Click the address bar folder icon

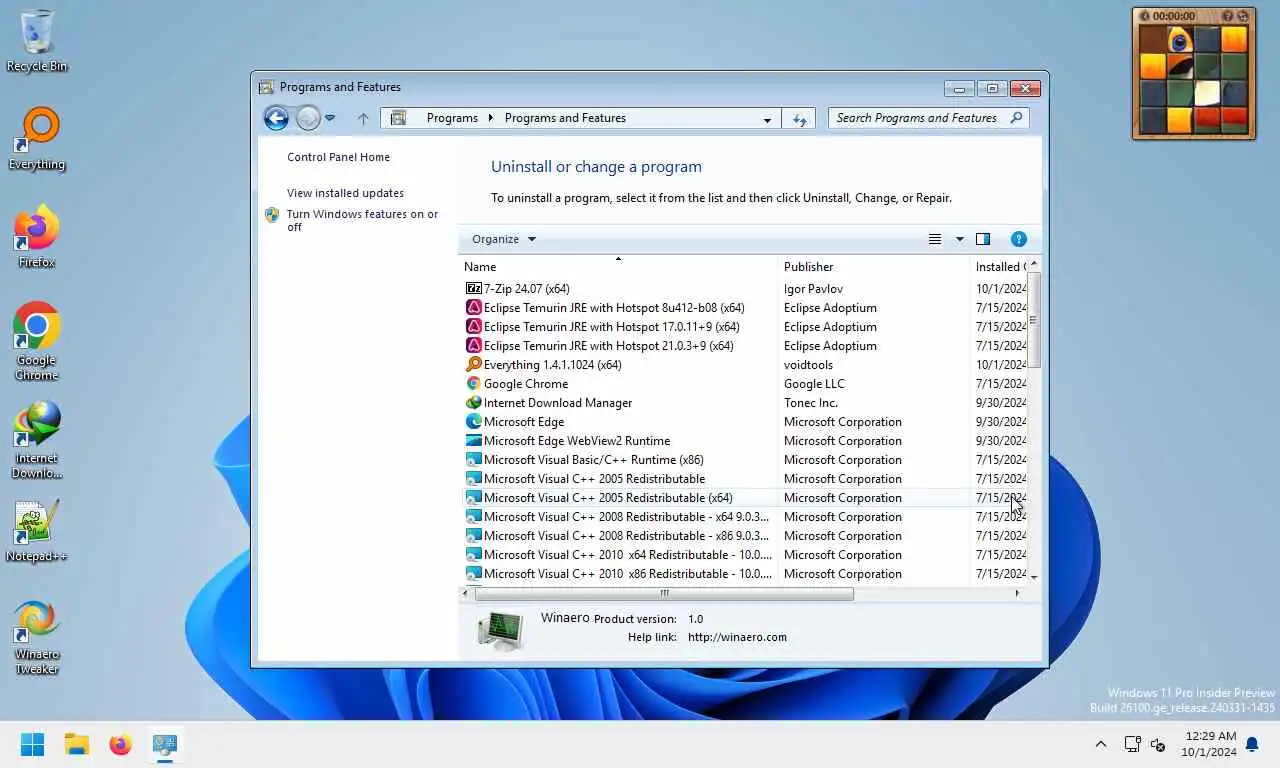(x=398, y=118)
